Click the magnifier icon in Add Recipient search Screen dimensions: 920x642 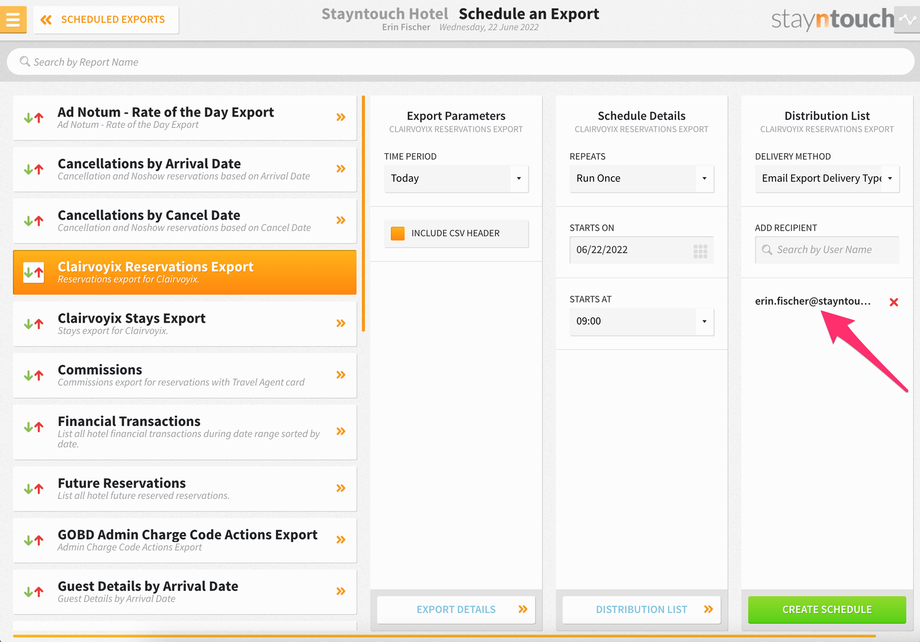pos(767,249)
